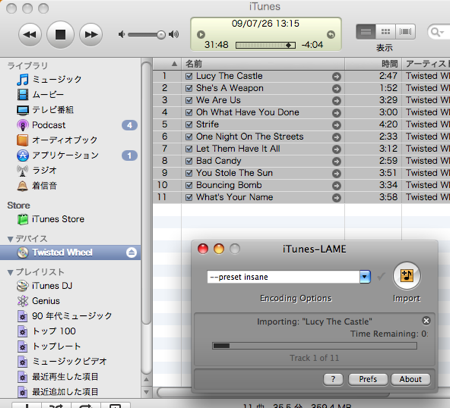450x408 pixels.
Task: Sort by アーティスト column header
Action: coord(427,64)
